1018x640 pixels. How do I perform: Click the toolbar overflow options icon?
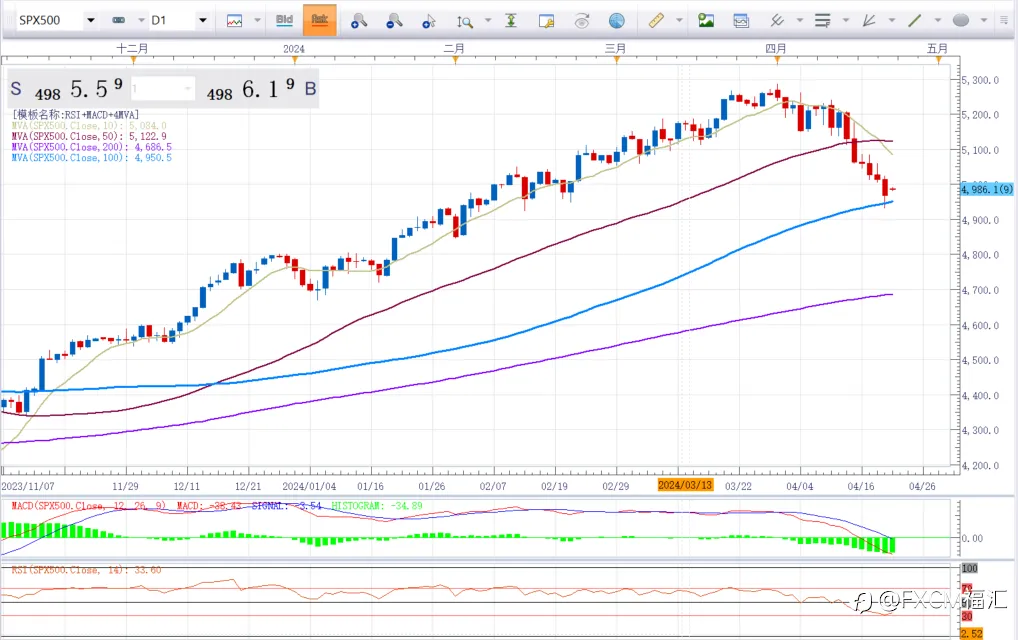[1004, 20]
